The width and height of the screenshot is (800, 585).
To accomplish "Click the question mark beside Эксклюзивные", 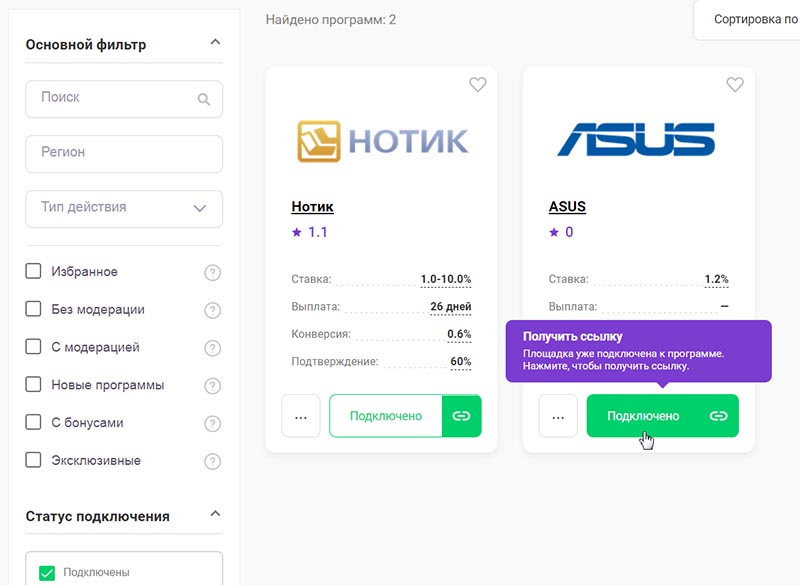I will tap(213, 461).
